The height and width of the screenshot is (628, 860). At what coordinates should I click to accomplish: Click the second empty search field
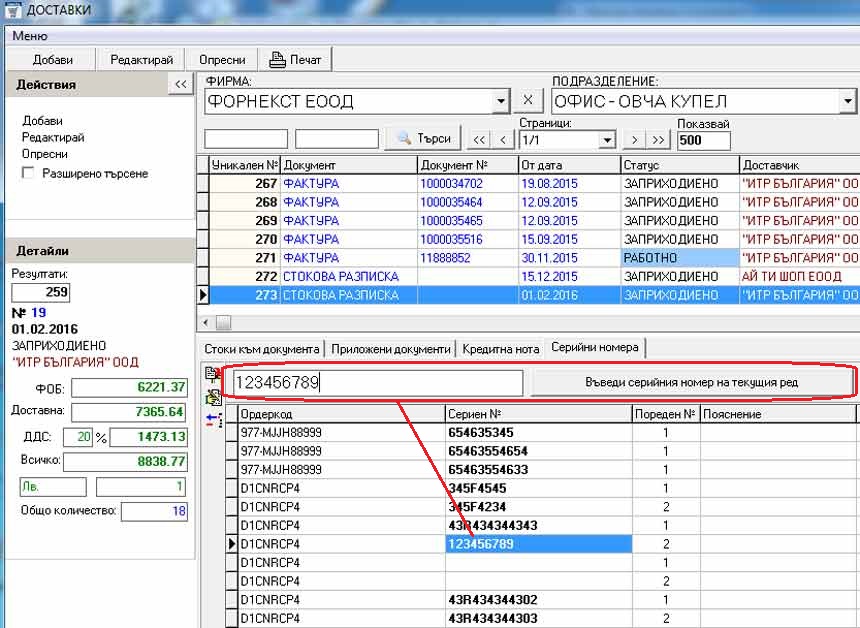coord(337,139)
